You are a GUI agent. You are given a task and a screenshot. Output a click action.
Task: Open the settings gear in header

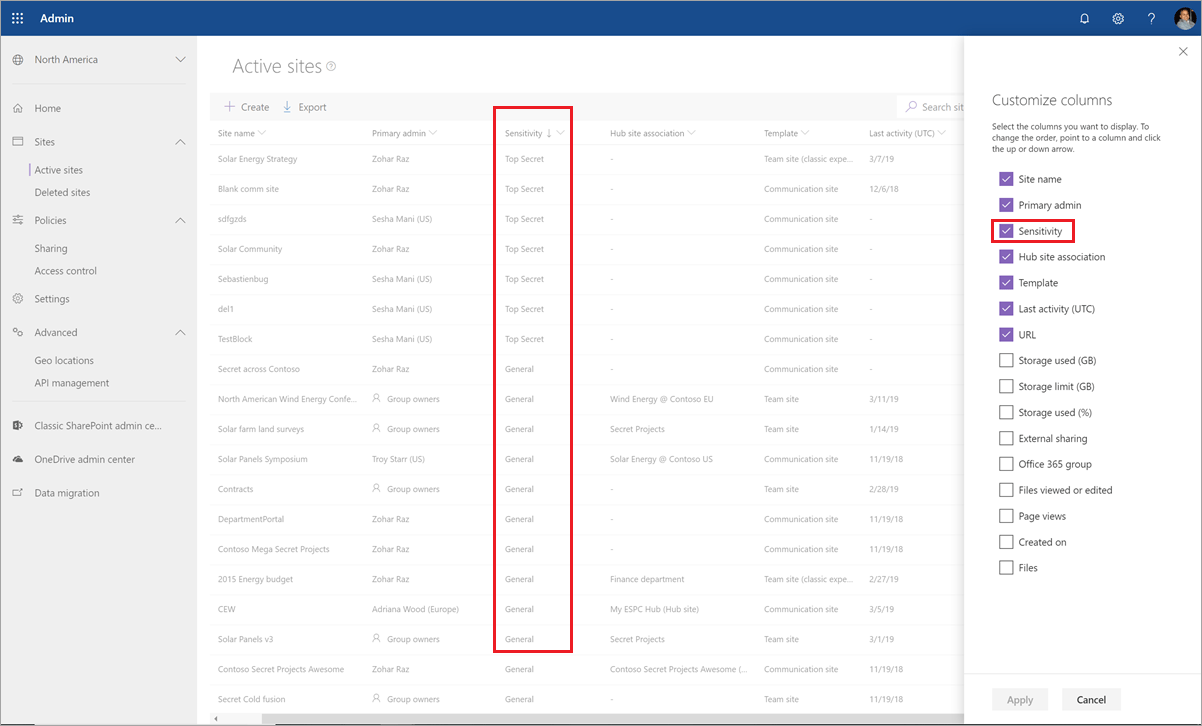coord(1118,18)
